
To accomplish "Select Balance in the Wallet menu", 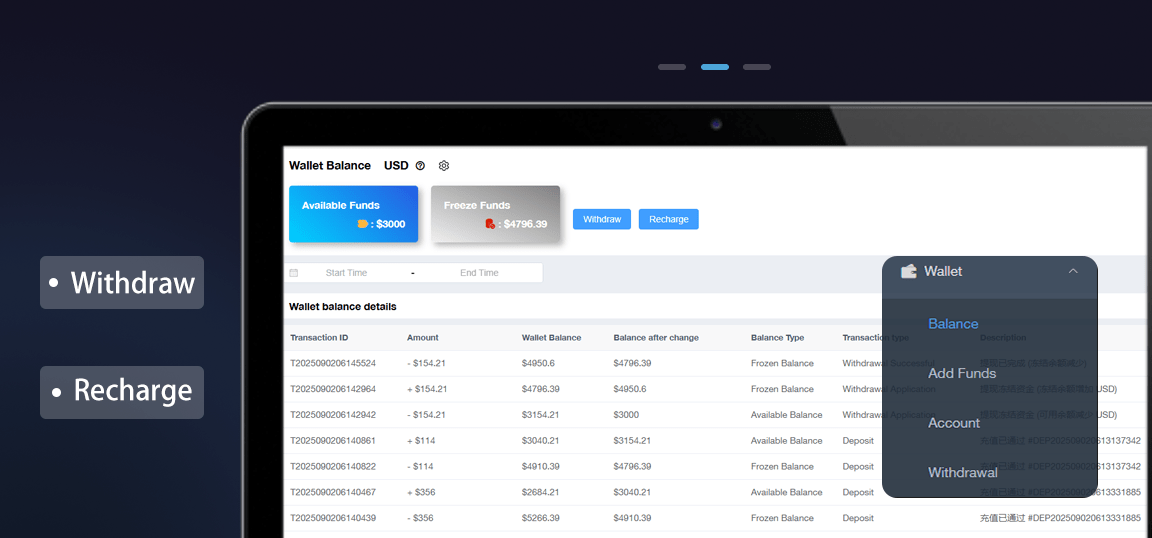I will click(953, 324).
